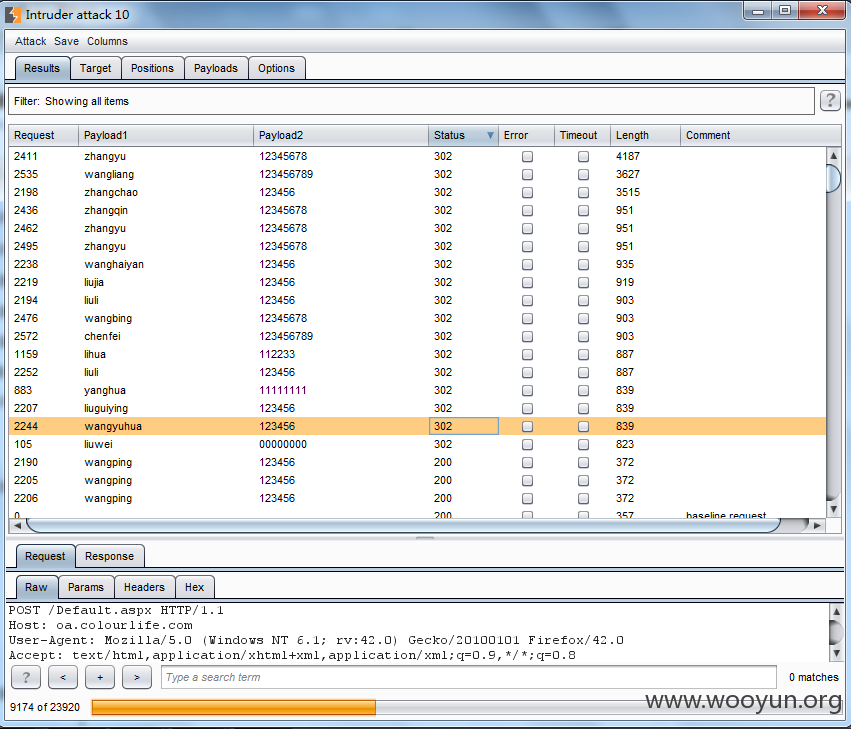Sort results by Payload2 column

[340, 135]
